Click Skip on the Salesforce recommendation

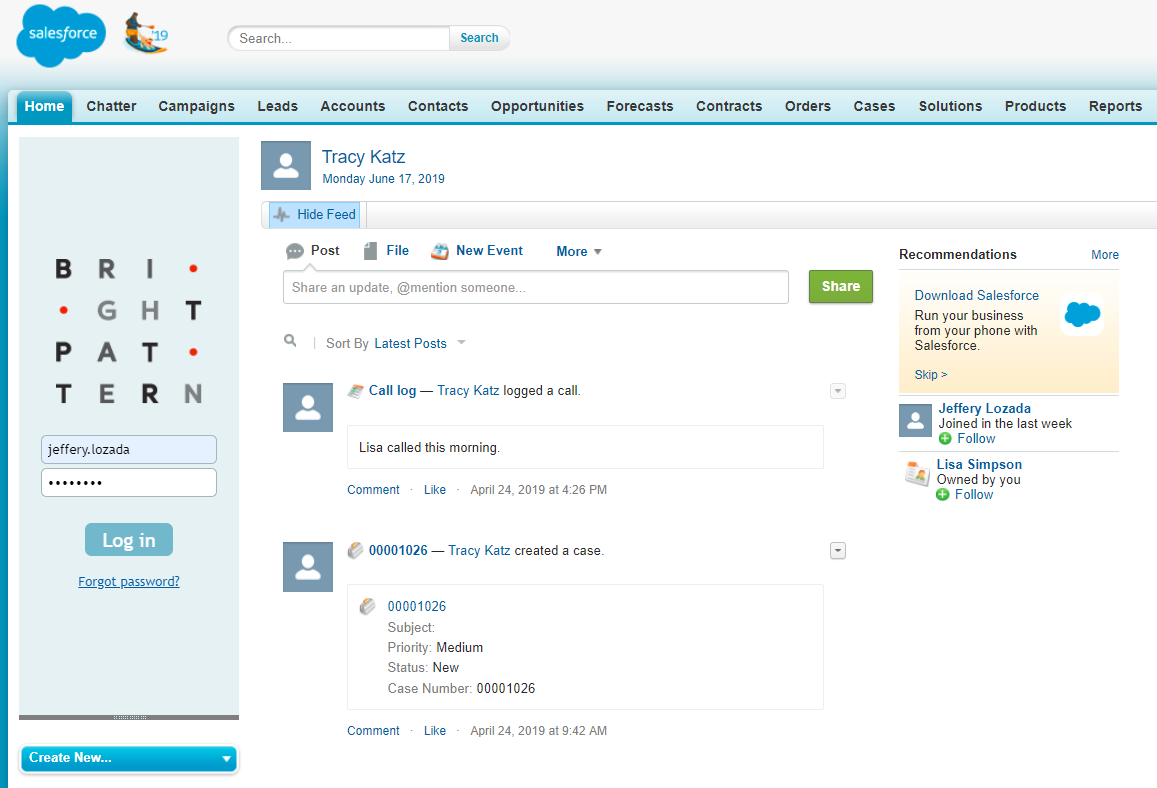click(x=930, y=375)
